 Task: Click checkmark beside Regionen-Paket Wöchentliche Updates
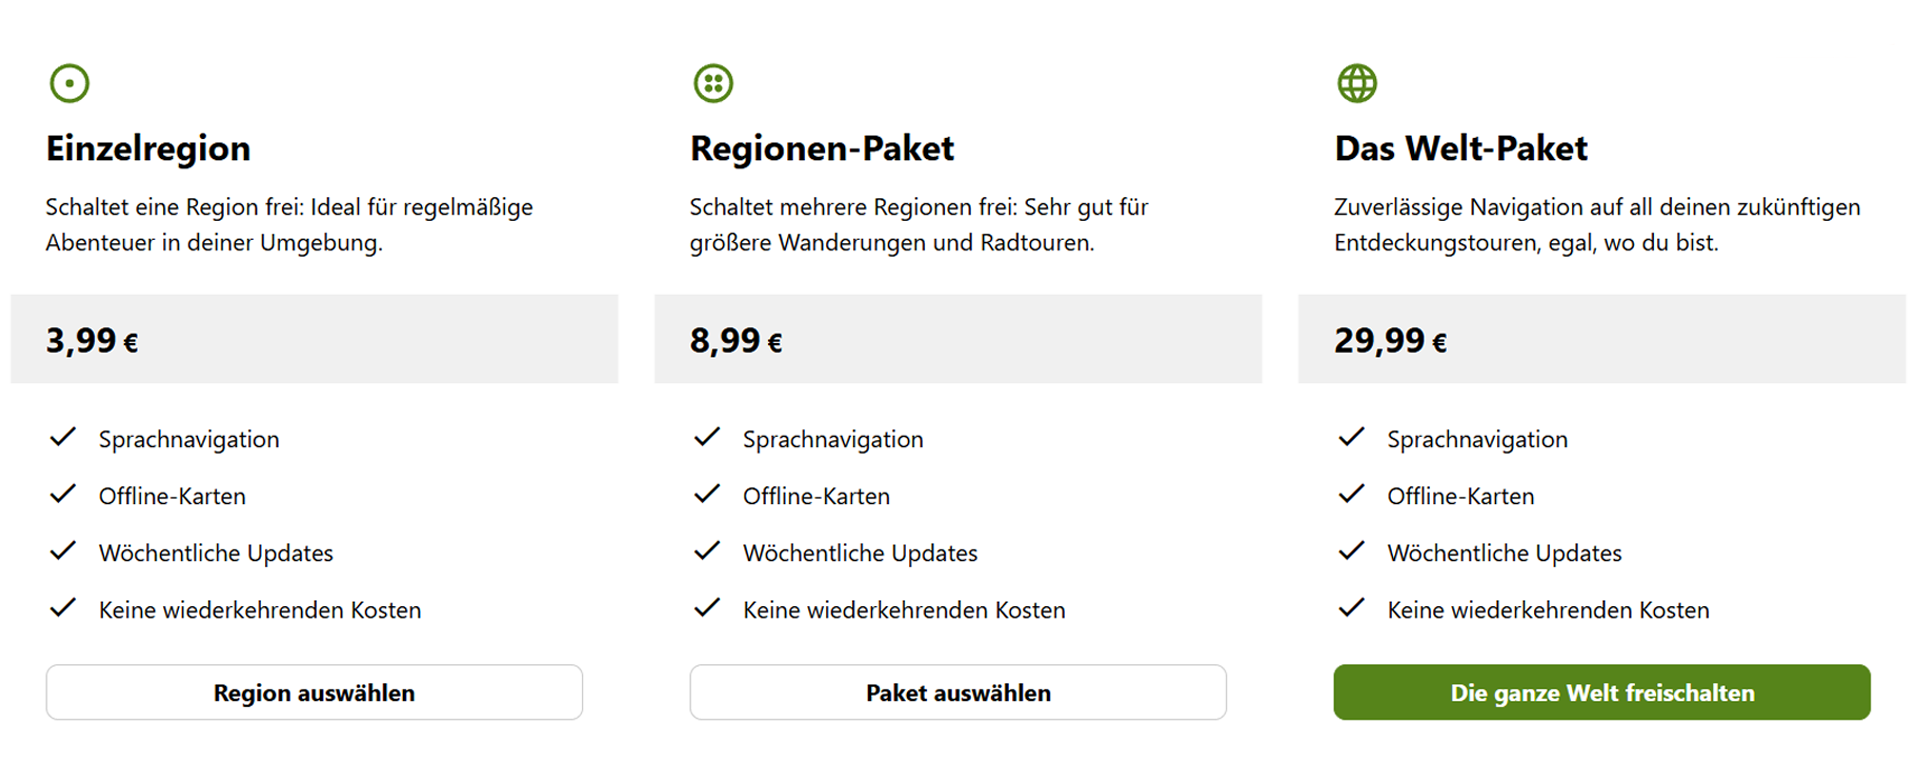(707, 551)
